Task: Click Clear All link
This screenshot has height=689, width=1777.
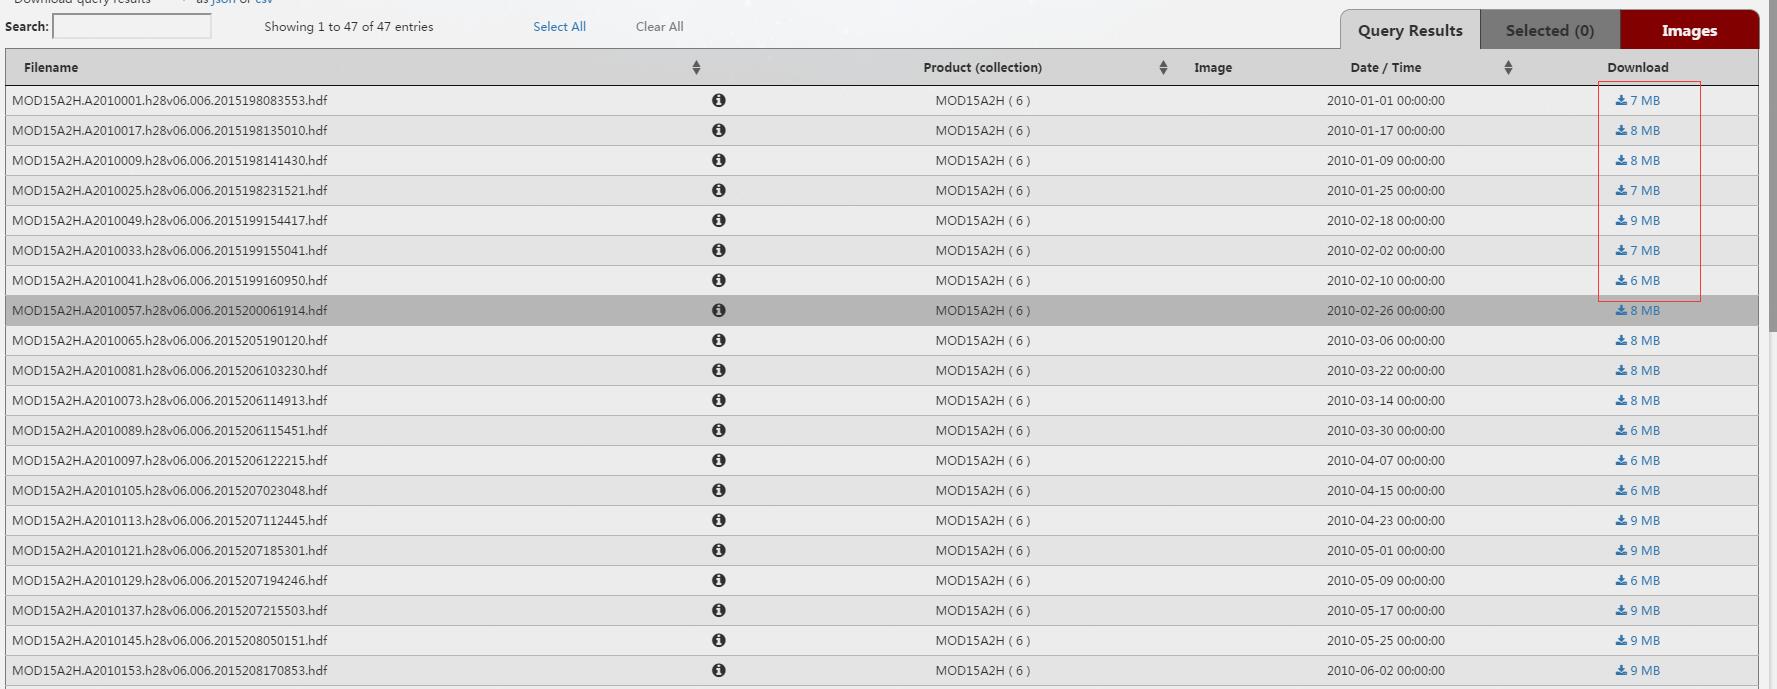Action: (660, 26)
